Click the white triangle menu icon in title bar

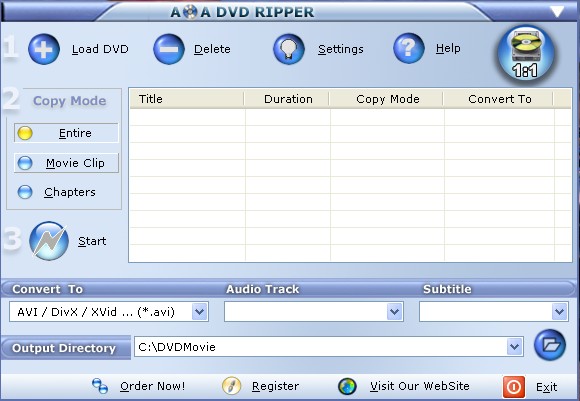point(557,11)
